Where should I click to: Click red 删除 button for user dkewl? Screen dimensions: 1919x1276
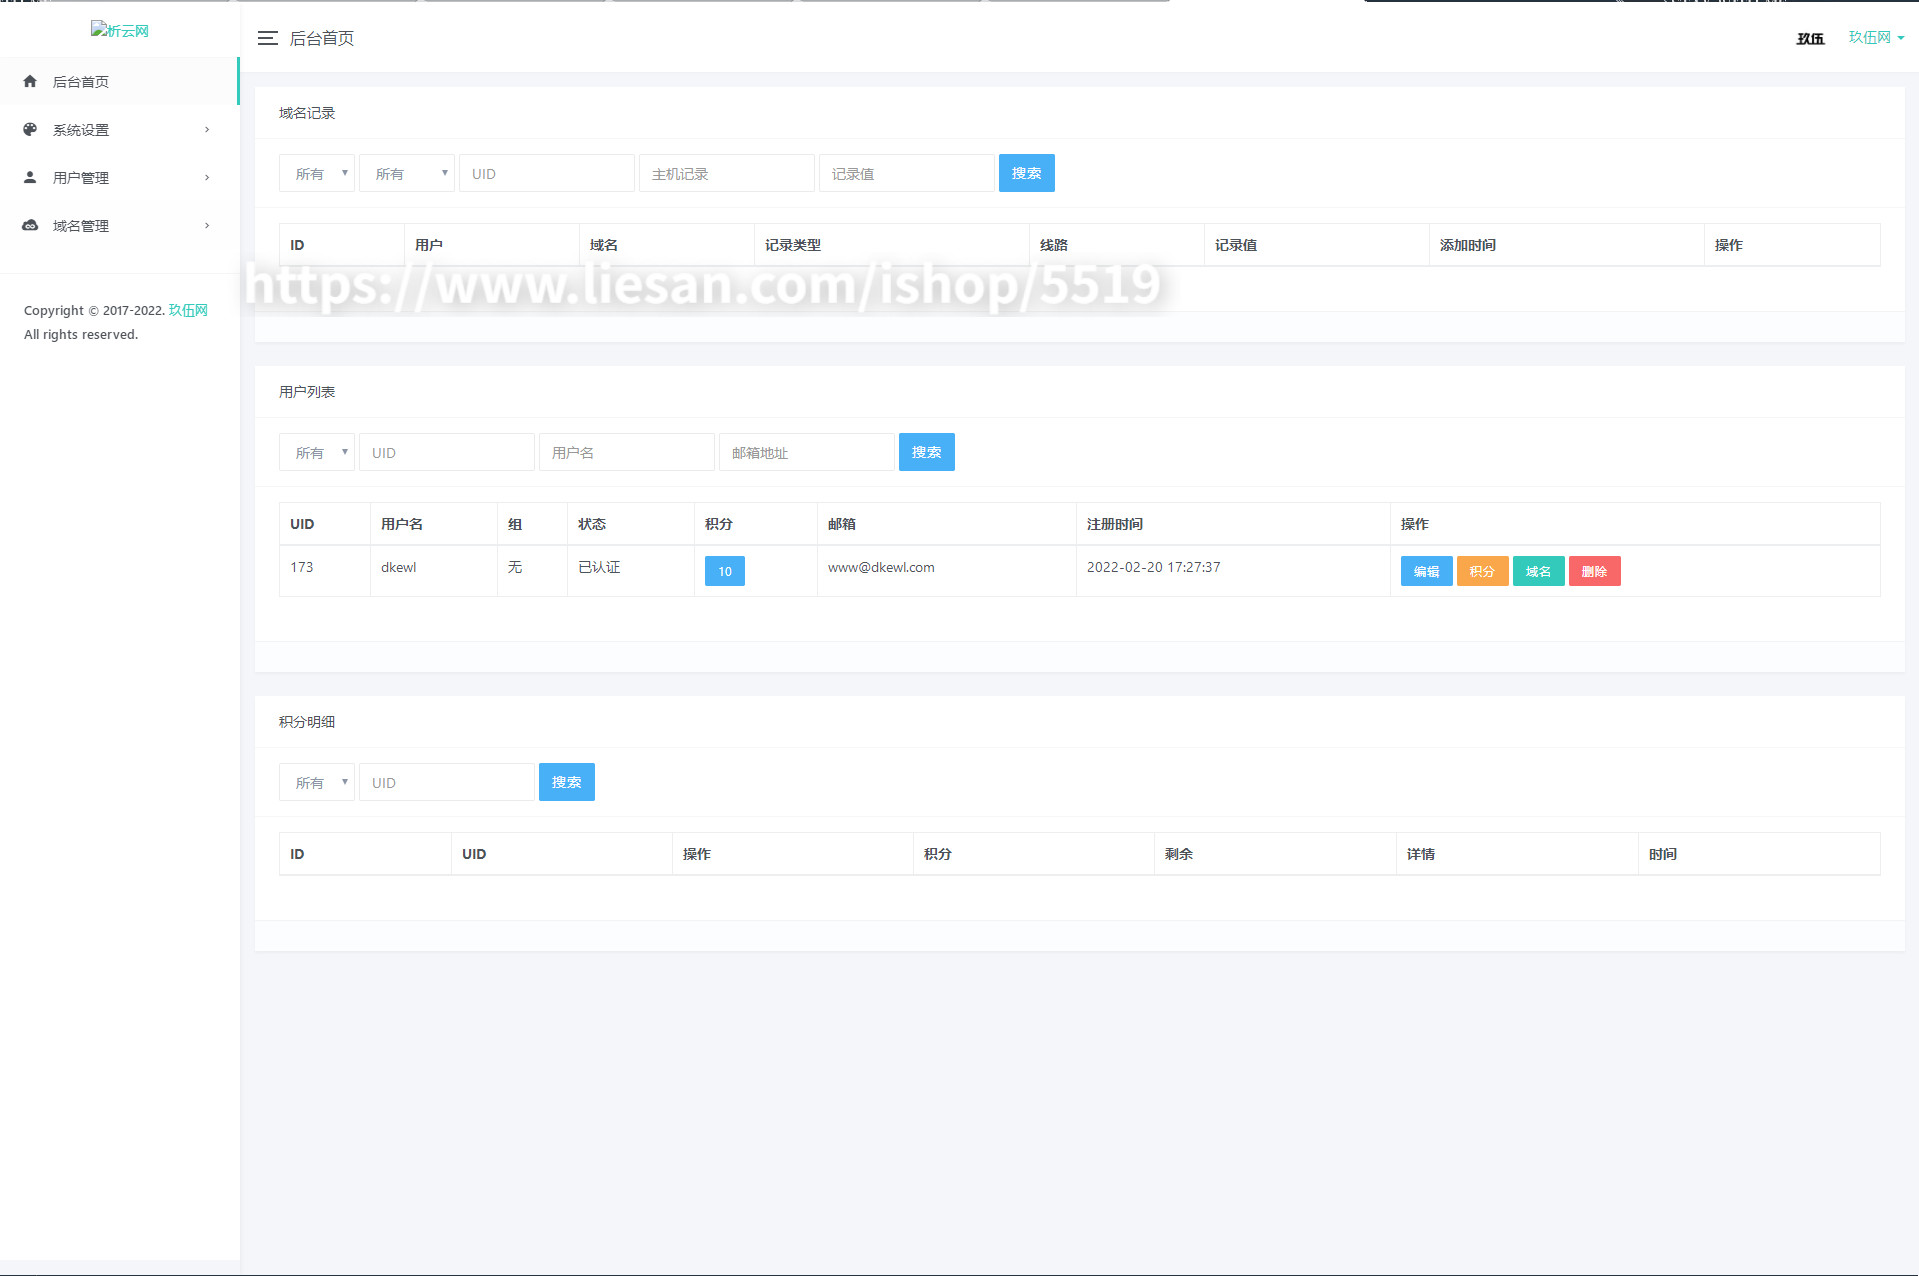click(x=1595, y=571)
